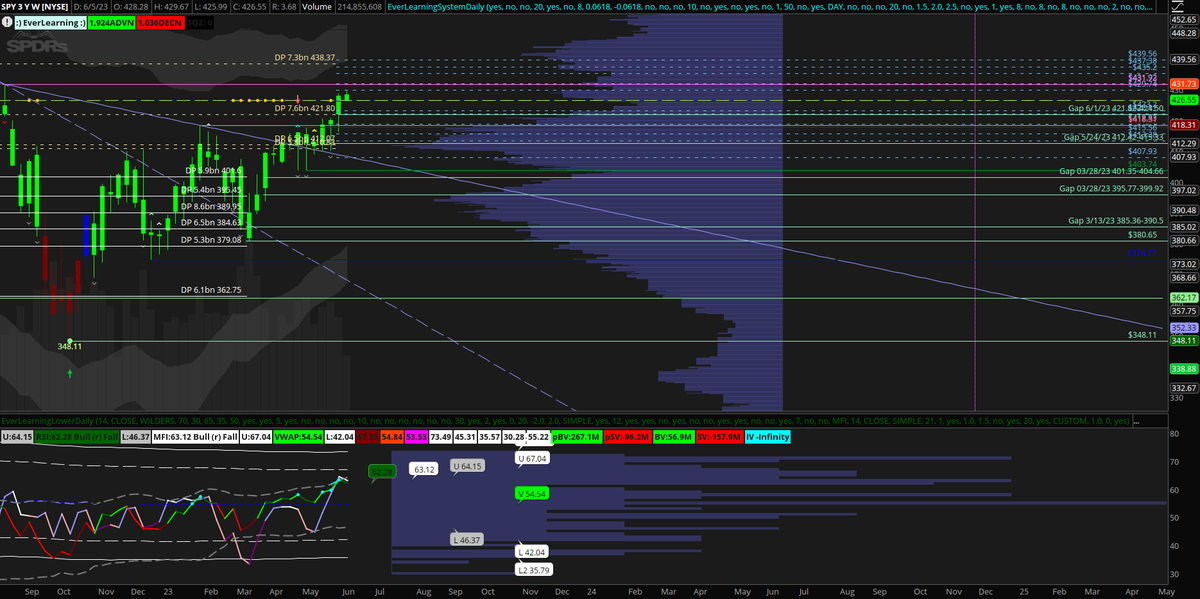
Task: Click the green 'V 54.54' bubble
Action: 533,493
